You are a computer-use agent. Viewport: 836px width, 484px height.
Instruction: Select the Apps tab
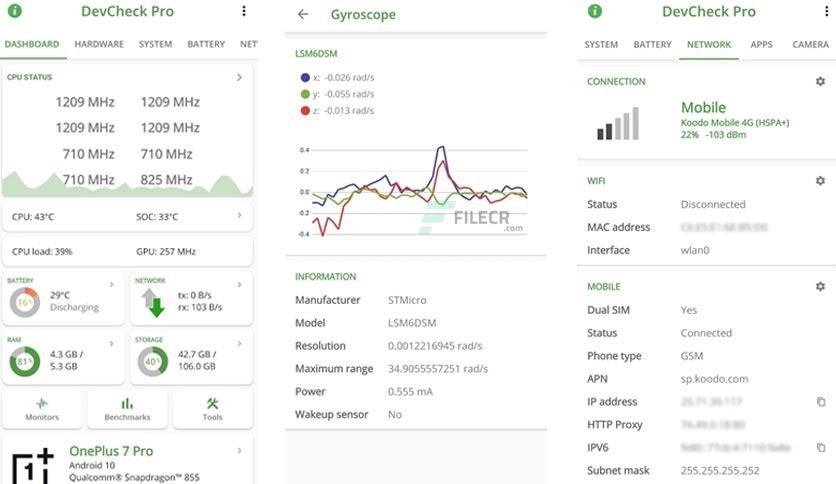[761, 44]
